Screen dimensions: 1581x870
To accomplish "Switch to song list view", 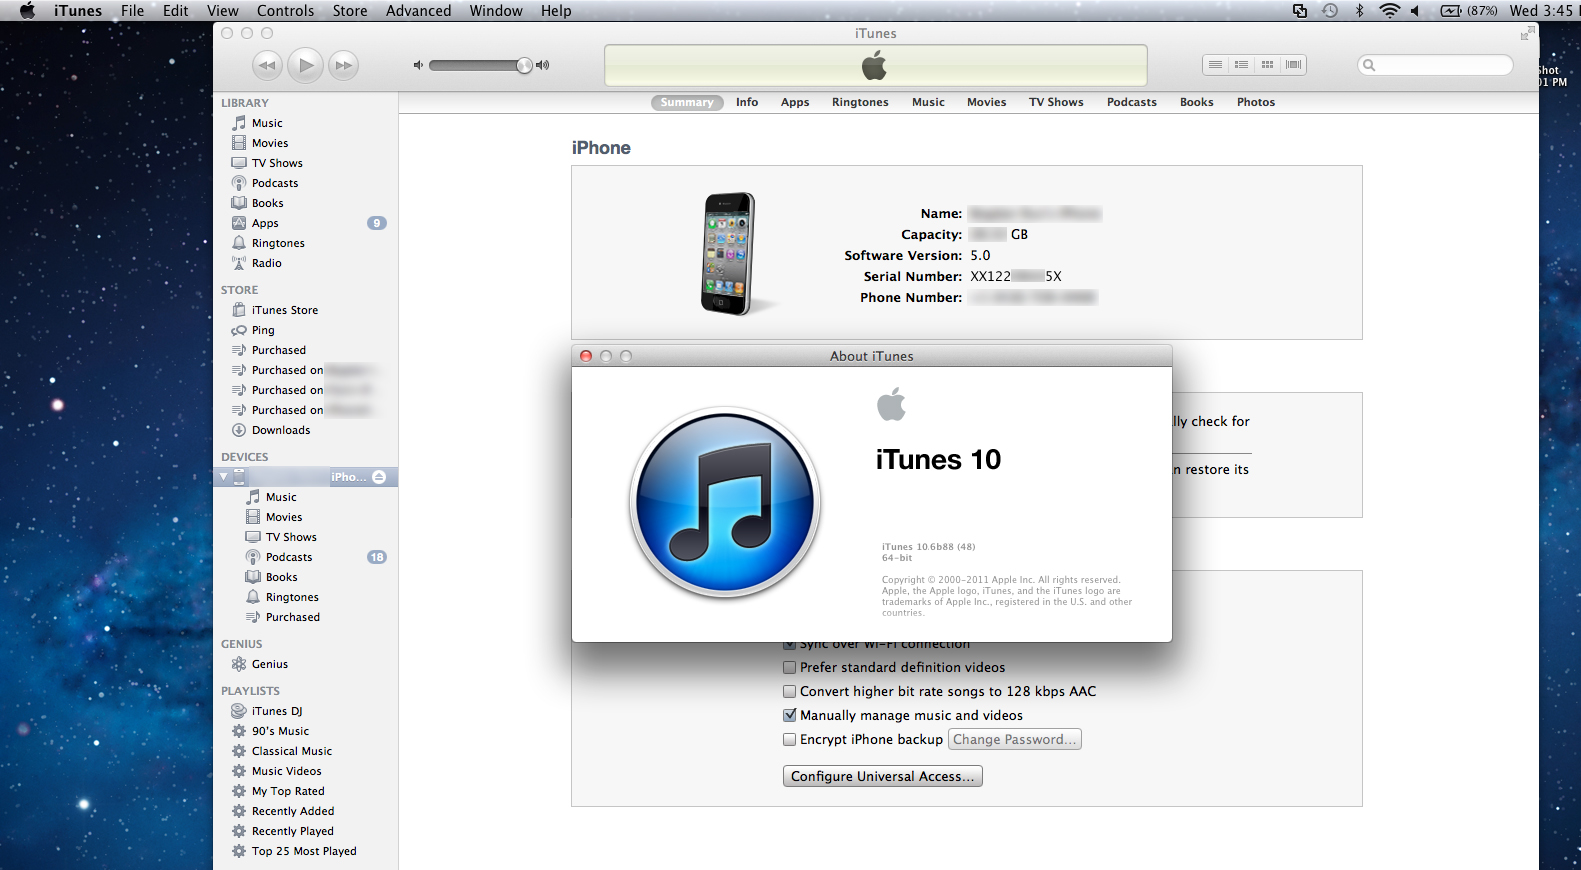I will pyautogui.click(x=1215, y=65).
